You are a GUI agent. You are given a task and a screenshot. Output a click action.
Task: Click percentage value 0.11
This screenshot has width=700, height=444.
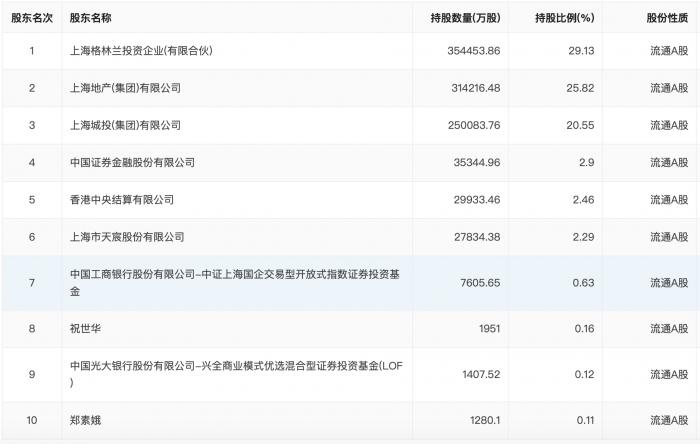coord(585,420)
